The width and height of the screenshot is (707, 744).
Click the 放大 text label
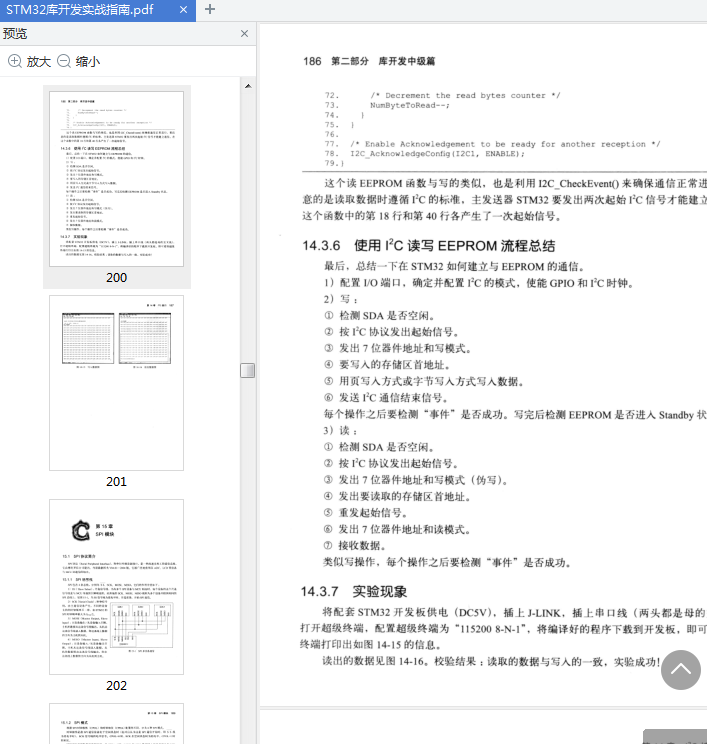click(38, 61)
